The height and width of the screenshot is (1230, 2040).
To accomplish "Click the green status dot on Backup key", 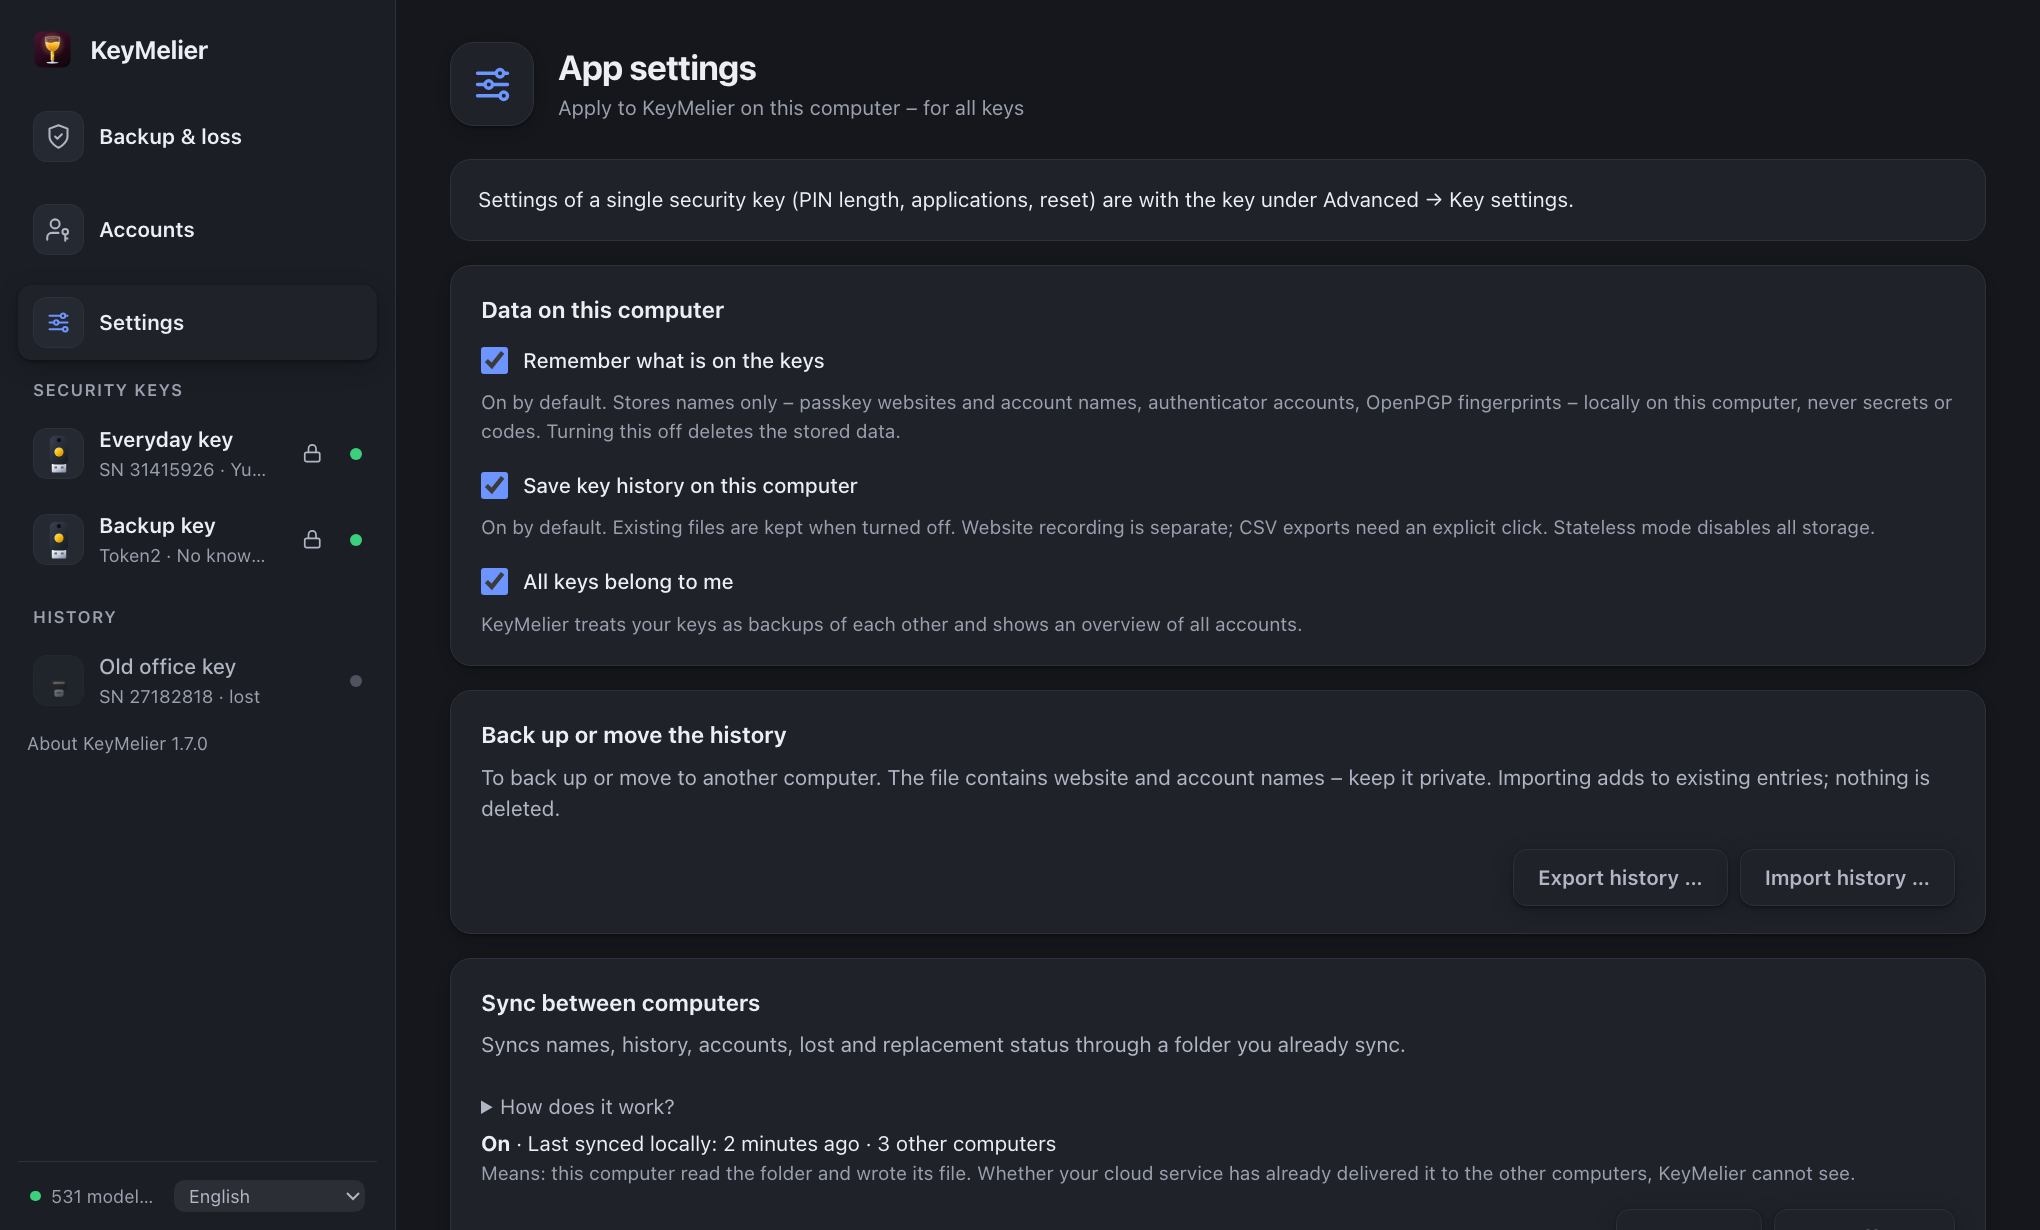I will click(356, 540).
